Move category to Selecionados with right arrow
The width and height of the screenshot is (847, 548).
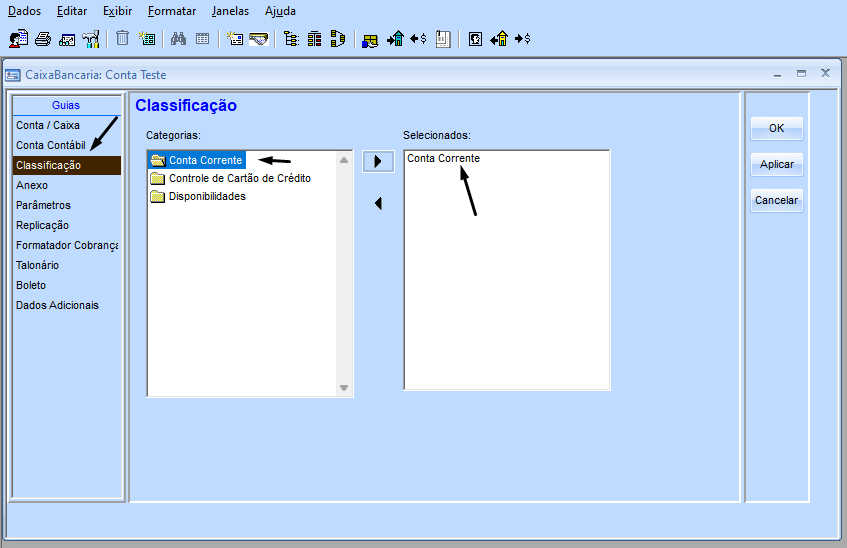tap(377, 162)
